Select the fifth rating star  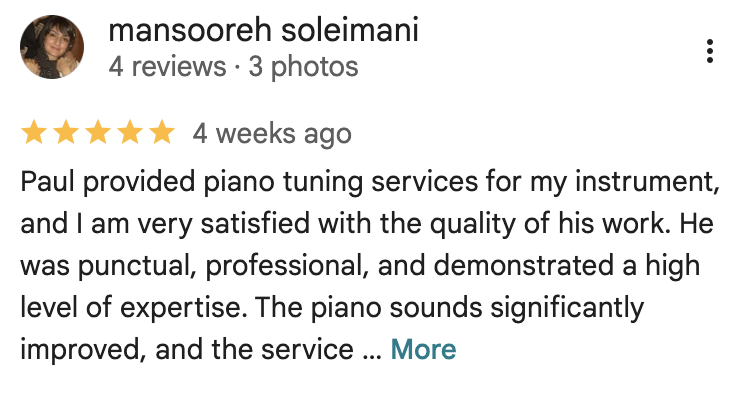coord(161,132)
